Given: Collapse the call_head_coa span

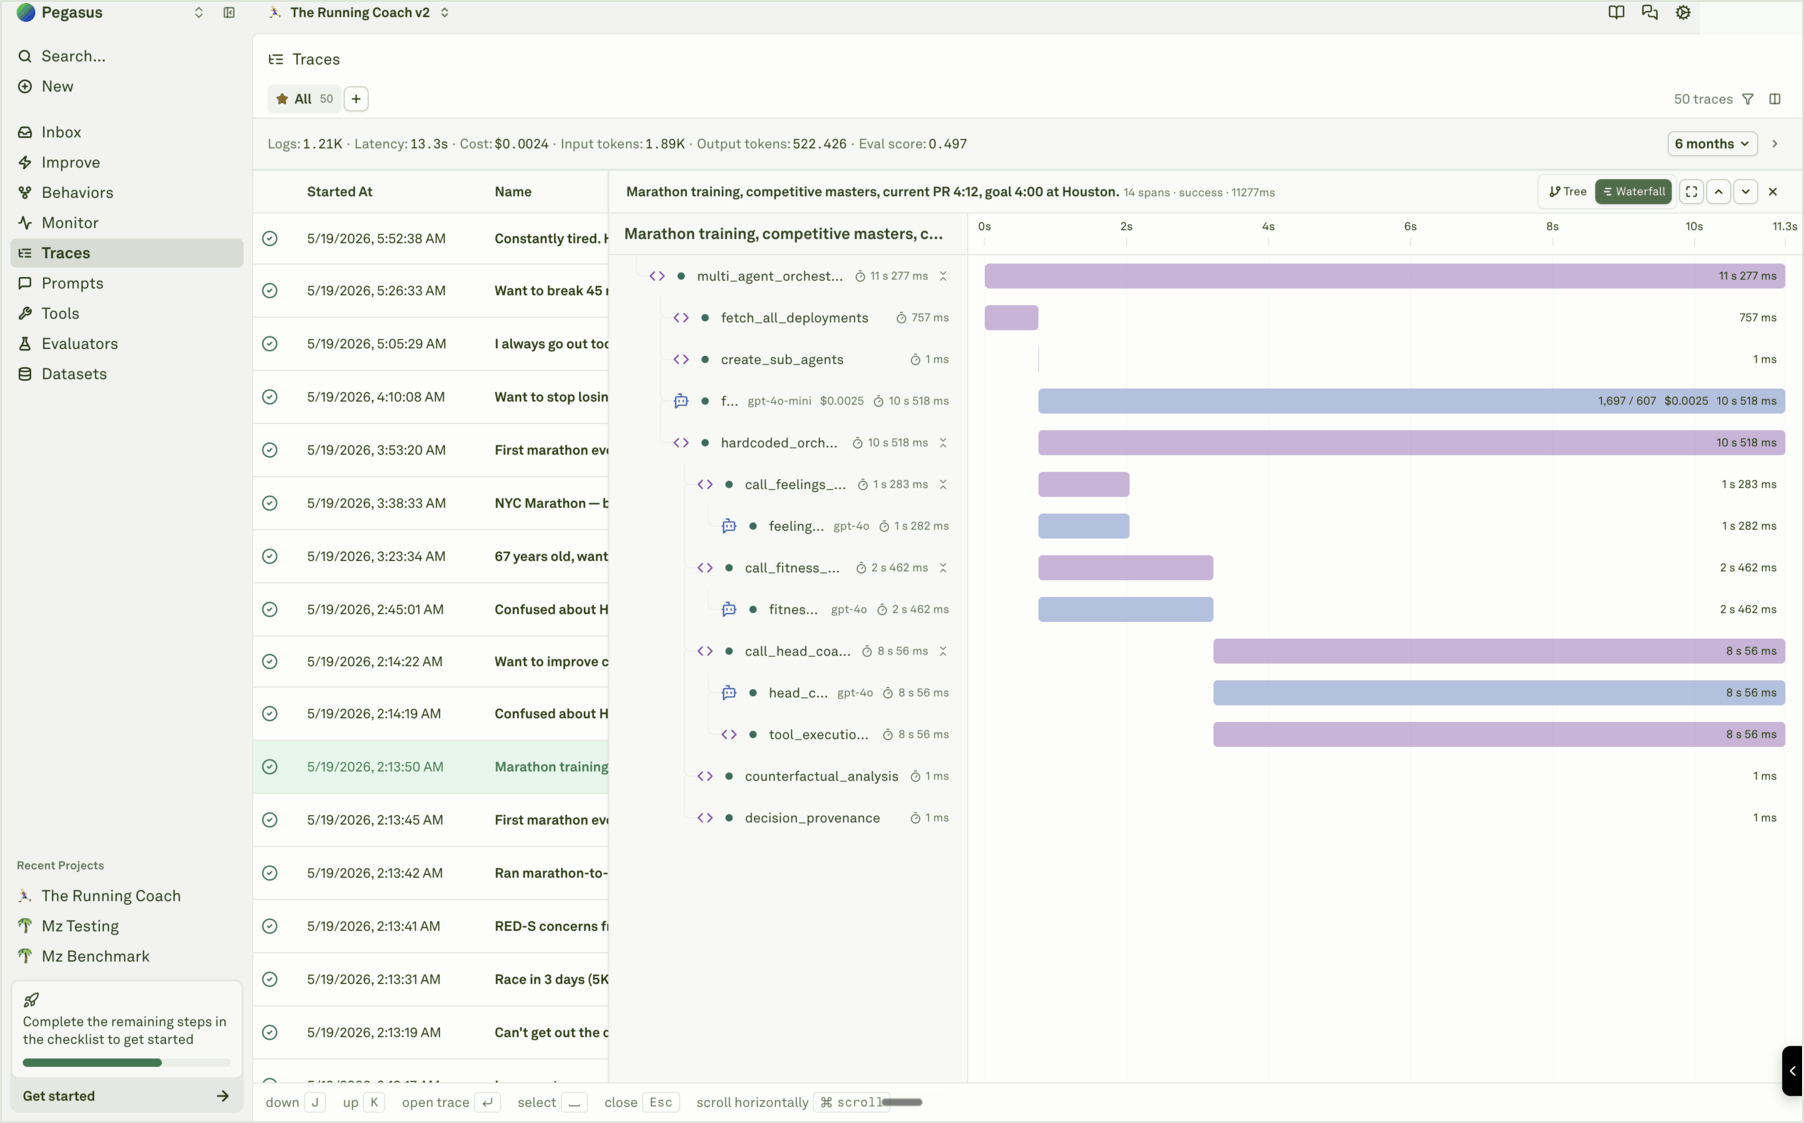Looking at the screenshot, I should (943, 651).
